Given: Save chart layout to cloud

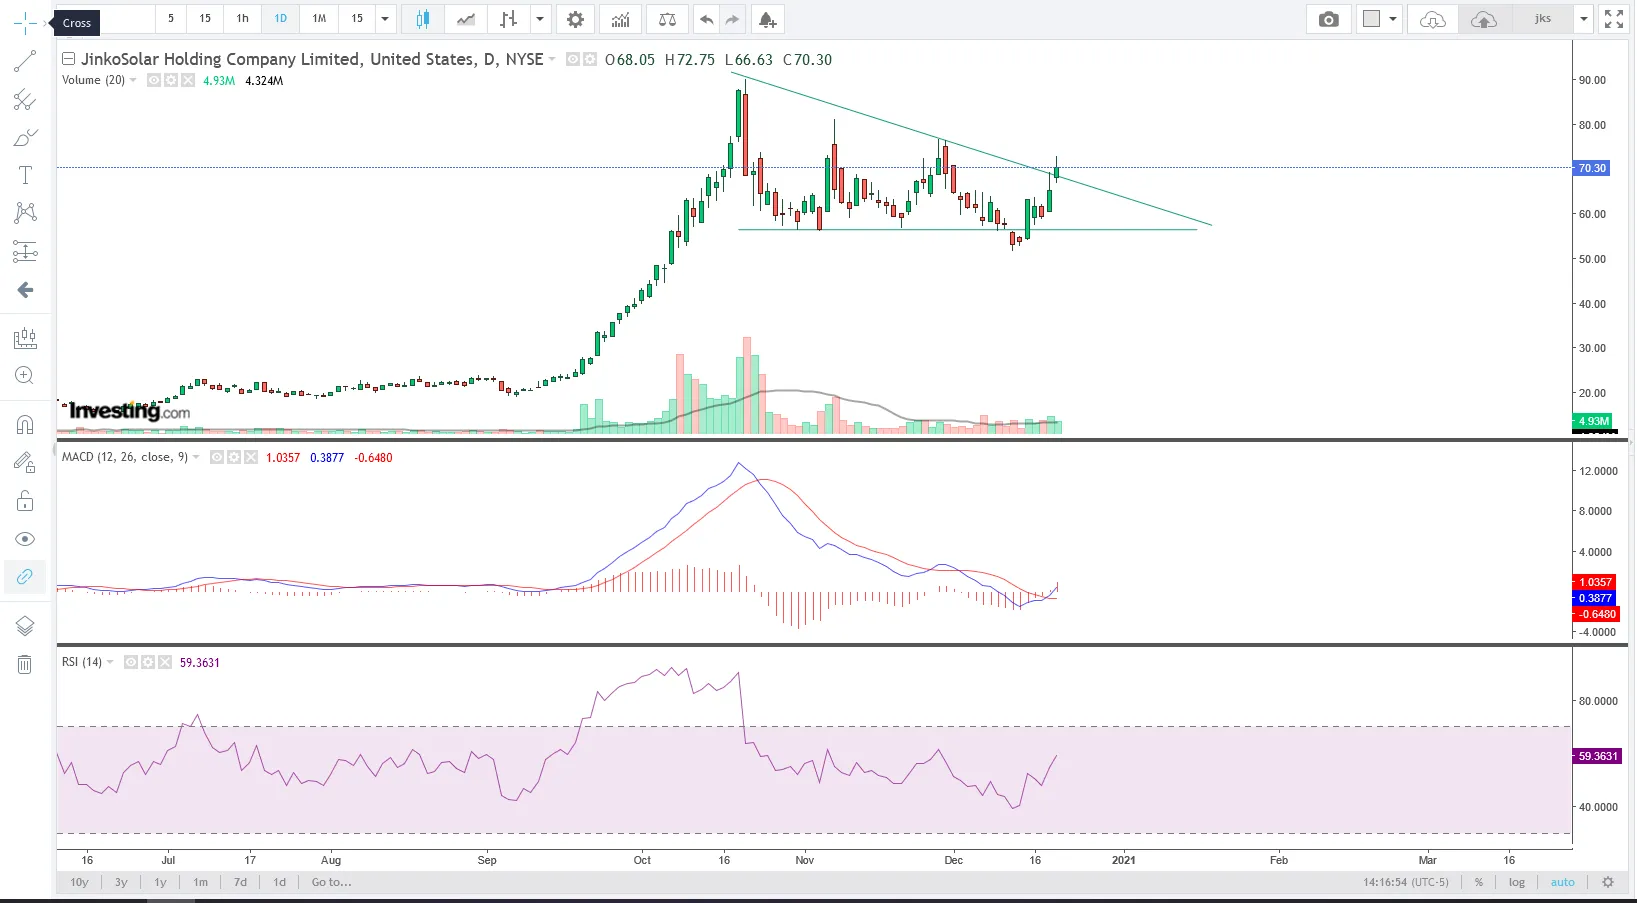Looking at the screenshot, I should (x=1484, y=19).
